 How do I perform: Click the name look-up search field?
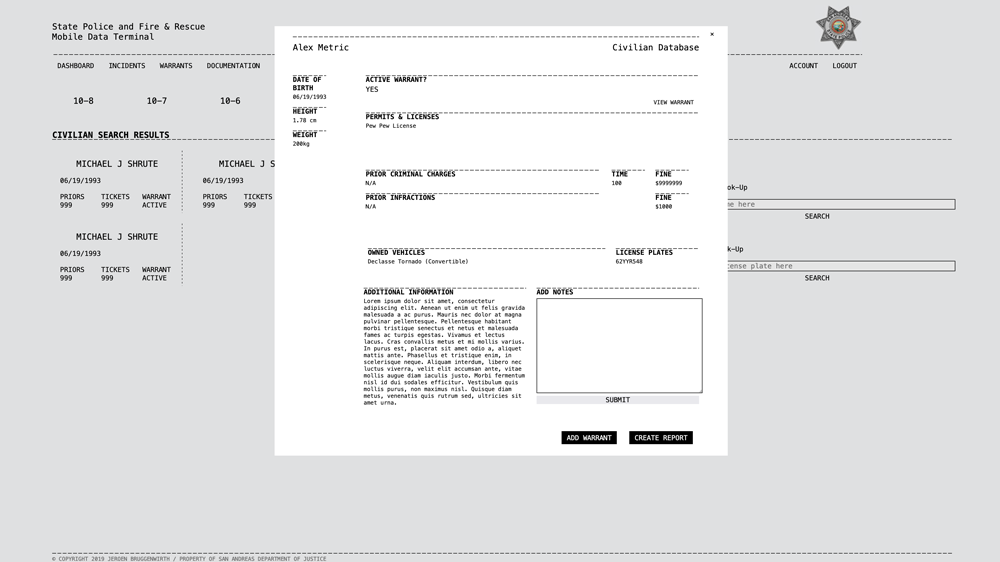coord(840,205)
